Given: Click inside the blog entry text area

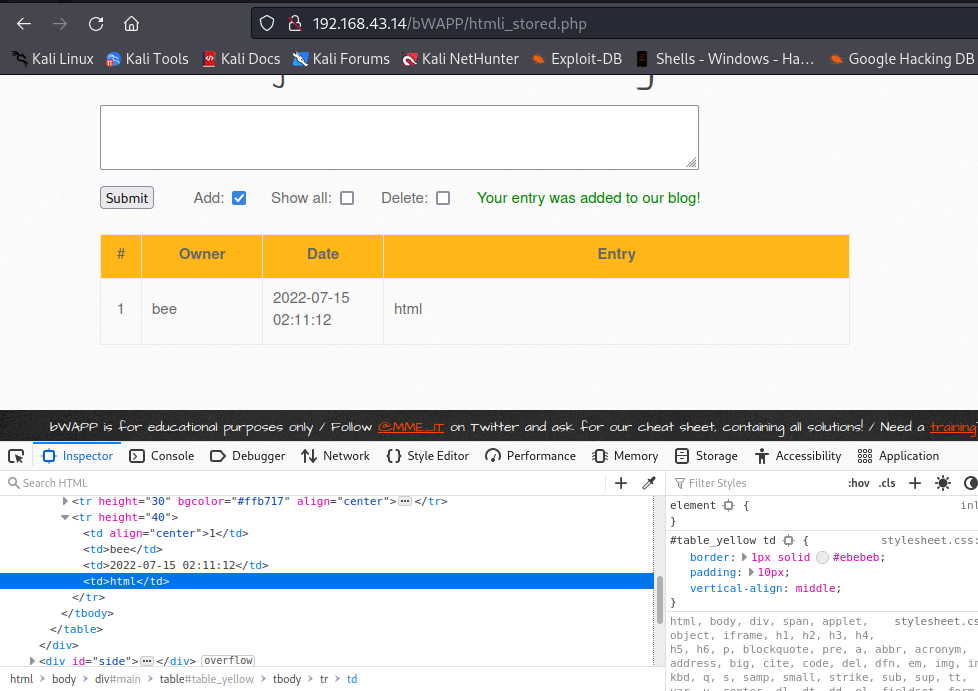Looking at the screenshot, I should coord(399,137).
